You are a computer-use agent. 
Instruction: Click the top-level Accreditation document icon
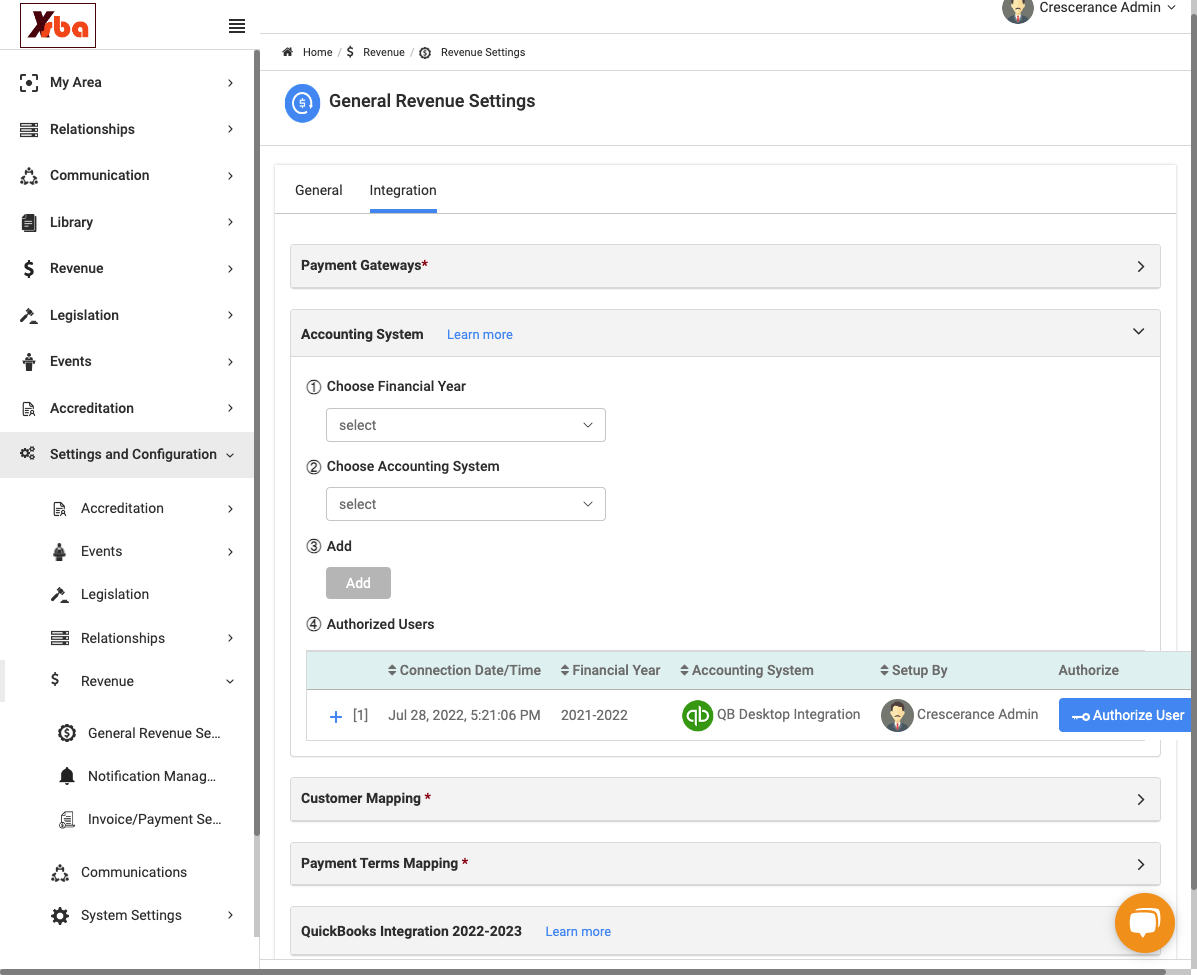pyautogui.click(x=29, y=408)
